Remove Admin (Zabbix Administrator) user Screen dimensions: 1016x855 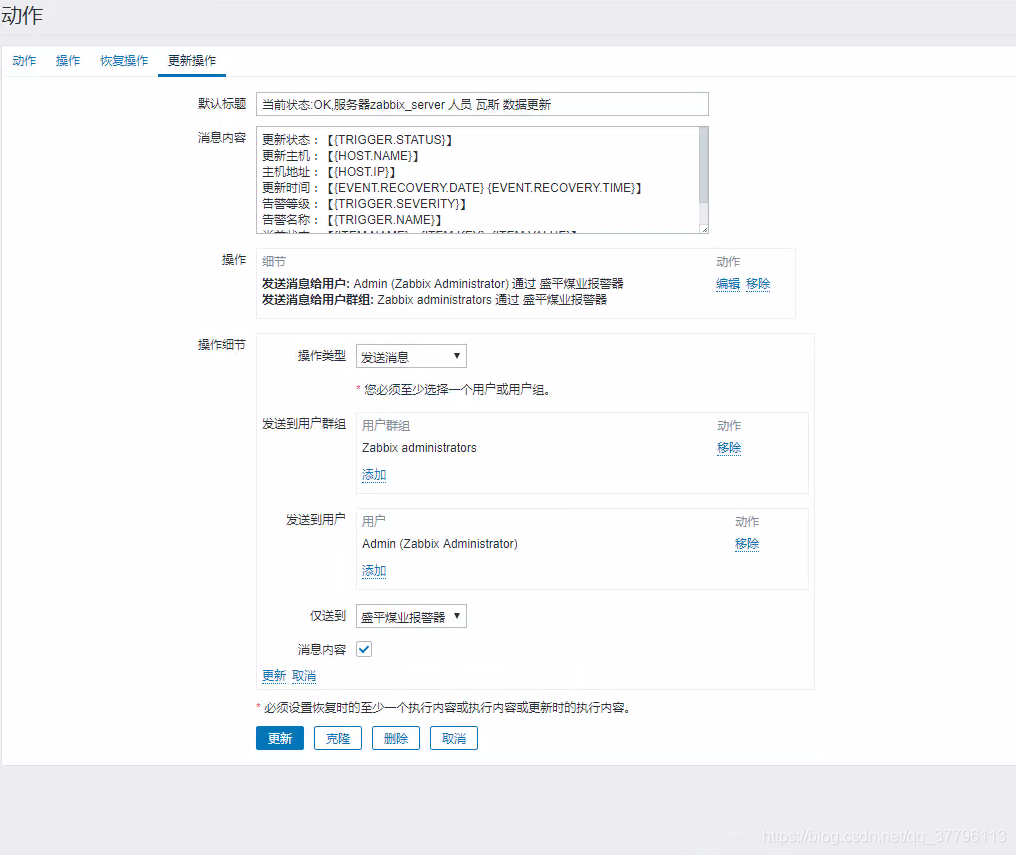[747, 543]
